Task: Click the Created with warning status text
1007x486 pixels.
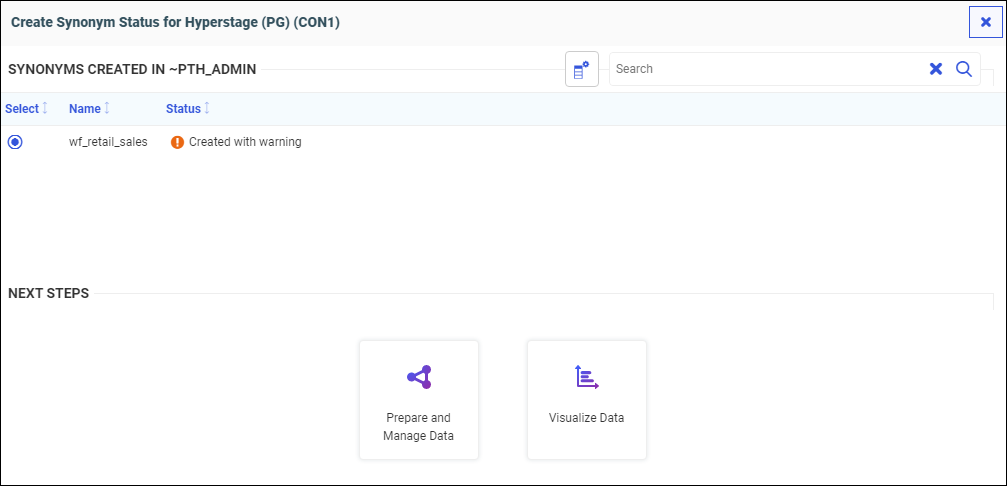Action: tap(245, 142)
